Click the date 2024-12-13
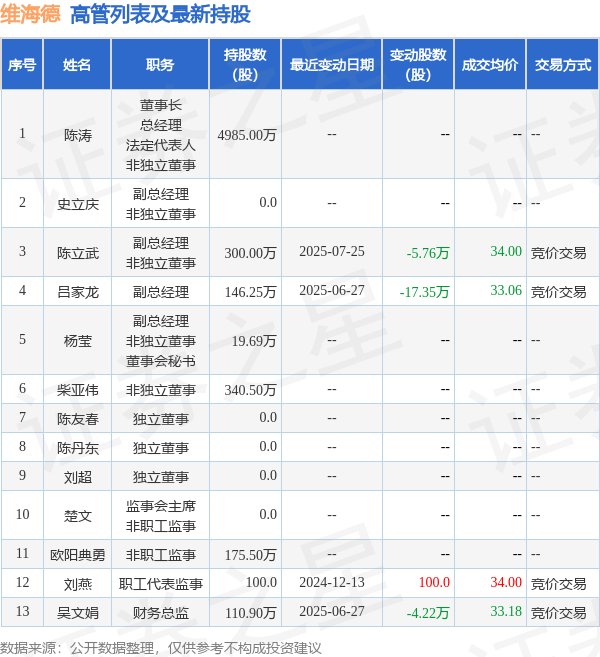 pos(332,582)
